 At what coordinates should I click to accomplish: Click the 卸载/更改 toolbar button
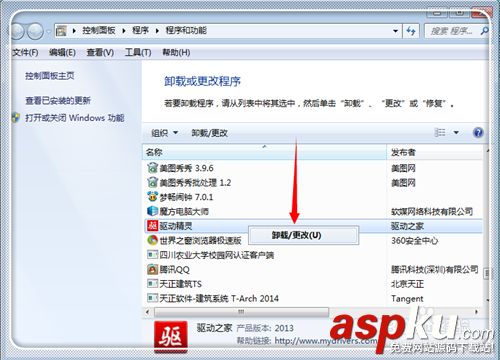pyautogui.click(x=209, y=133)
